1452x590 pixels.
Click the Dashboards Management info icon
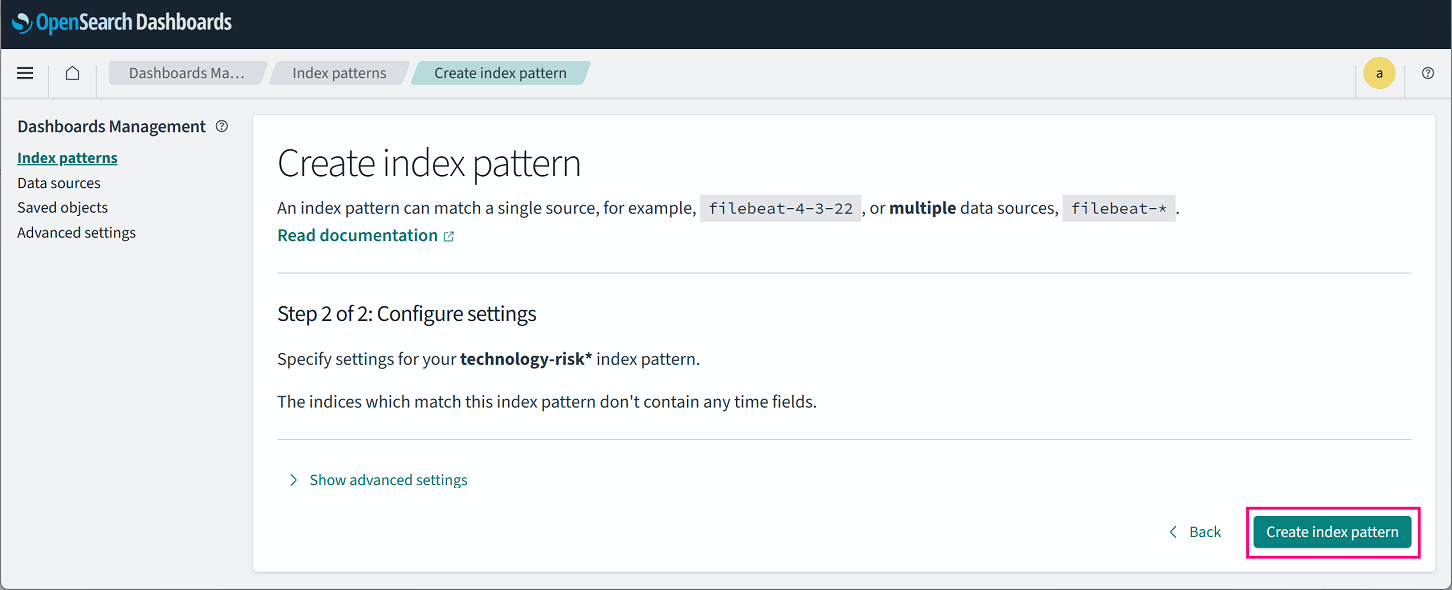222,126
